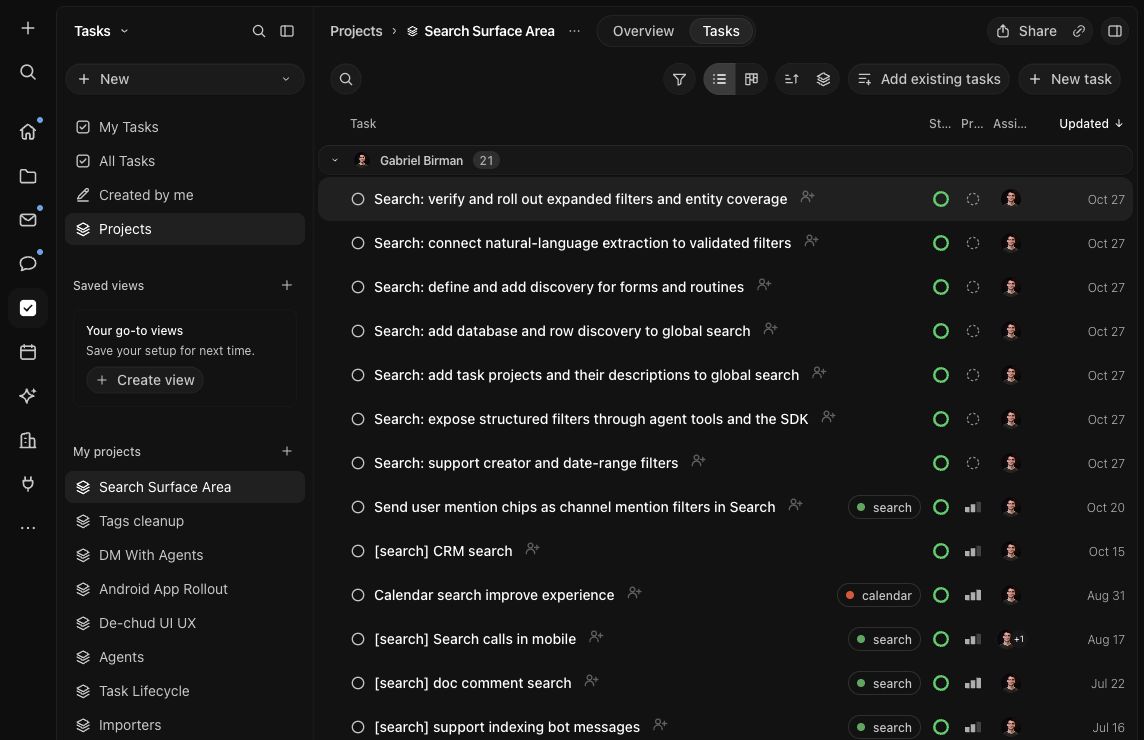
Task: Open assignee of '[search] Search calls in mobile'
Action: click(x=1010, y=639)
